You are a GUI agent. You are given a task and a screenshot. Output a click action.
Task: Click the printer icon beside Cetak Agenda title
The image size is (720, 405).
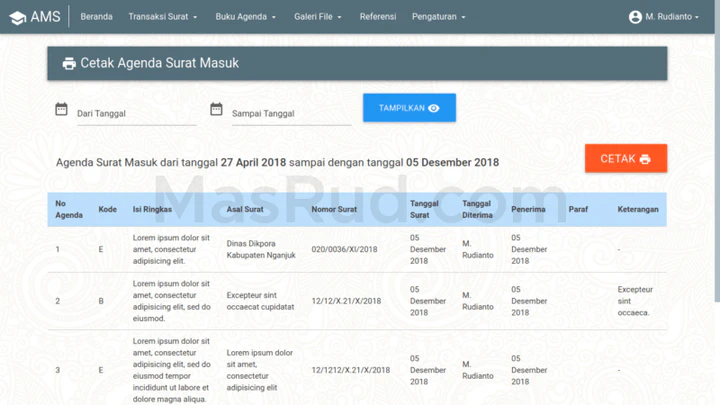(x=69, y=63)
